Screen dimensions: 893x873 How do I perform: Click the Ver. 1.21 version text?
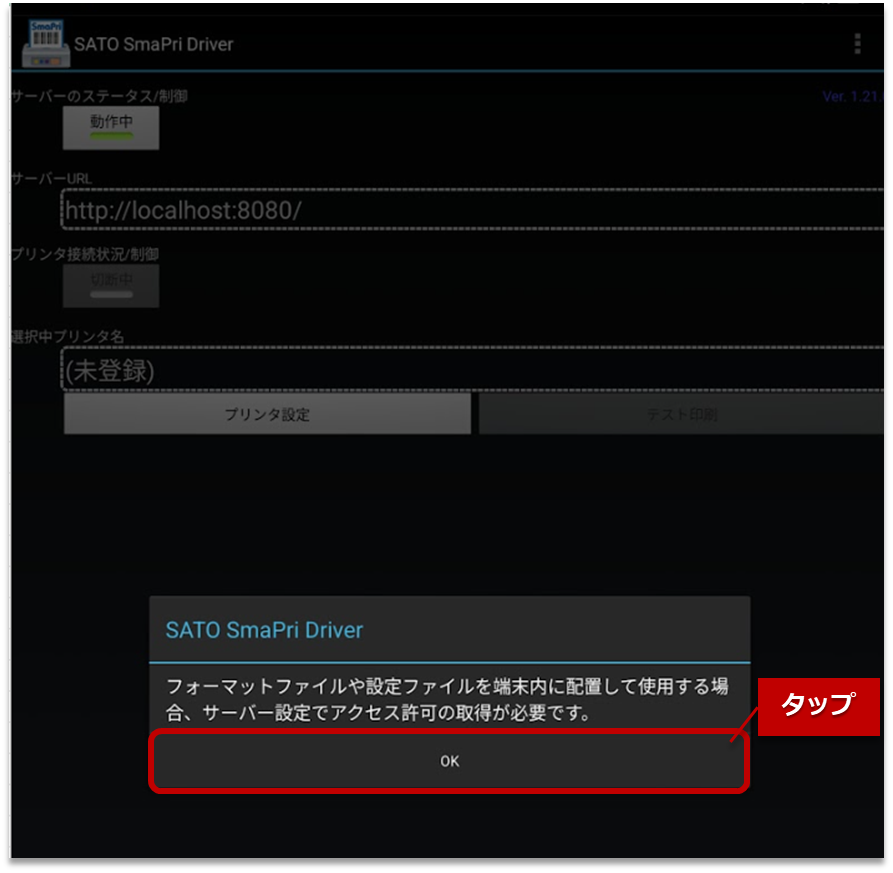pos(853,96)
